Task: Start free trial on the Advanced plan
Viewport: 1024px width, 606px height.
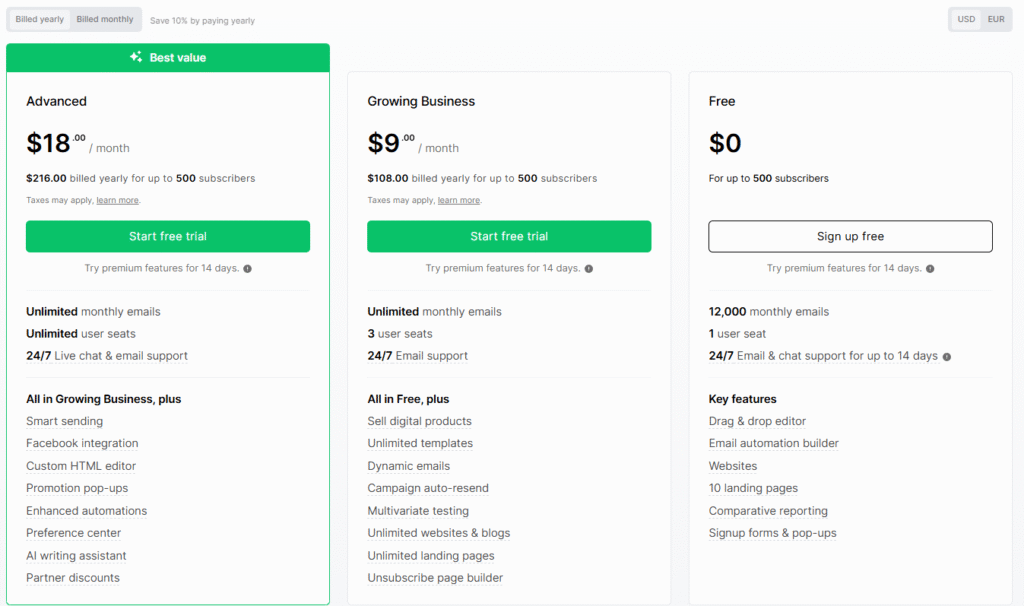Action: click(x=167, y=236)
